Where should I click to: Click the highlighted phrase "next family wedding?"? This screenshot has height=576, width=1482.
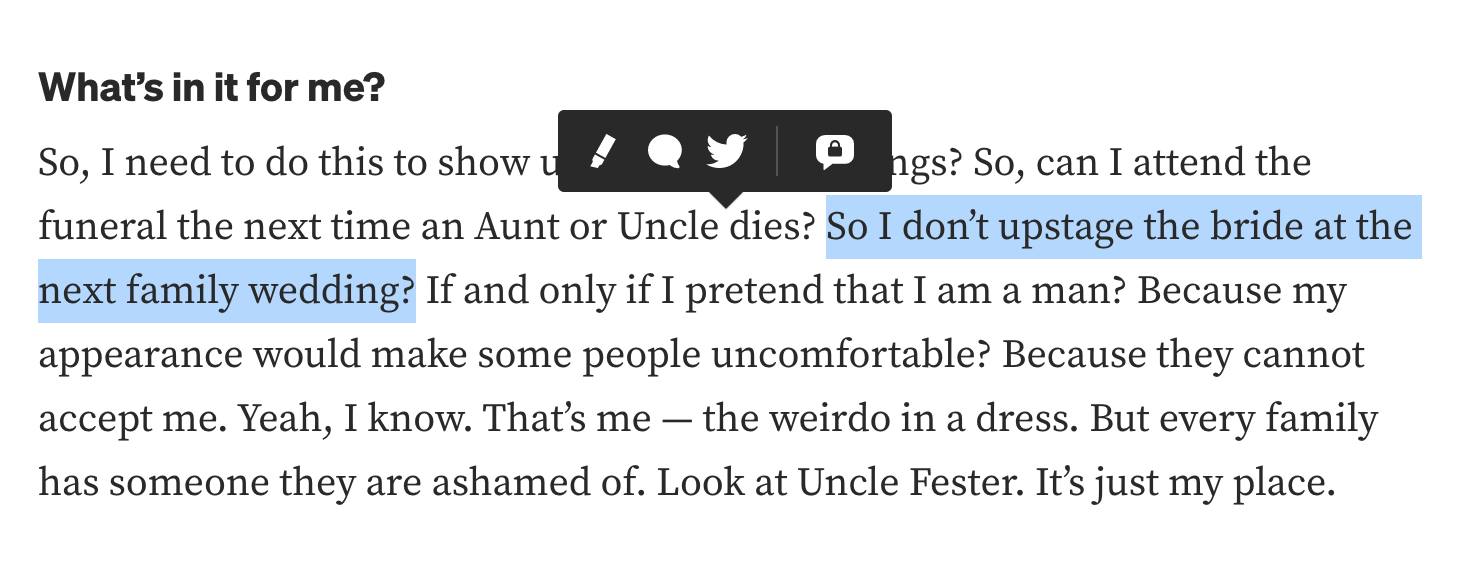pos(226,291)
